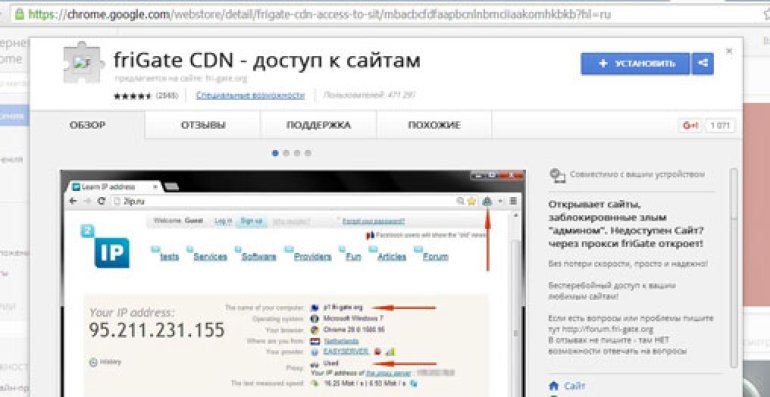Click the home icon next to Сайт
Image resolution: width=770 pixels, height=397 pixels.
(x=554, y=386)
